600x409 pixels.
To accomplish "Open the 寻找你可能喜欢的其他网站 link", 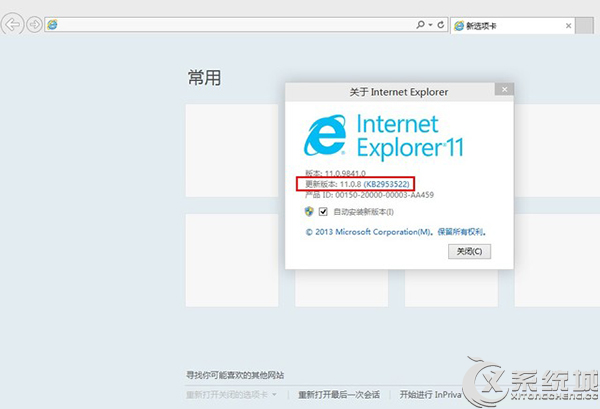I will pos(235,375).
